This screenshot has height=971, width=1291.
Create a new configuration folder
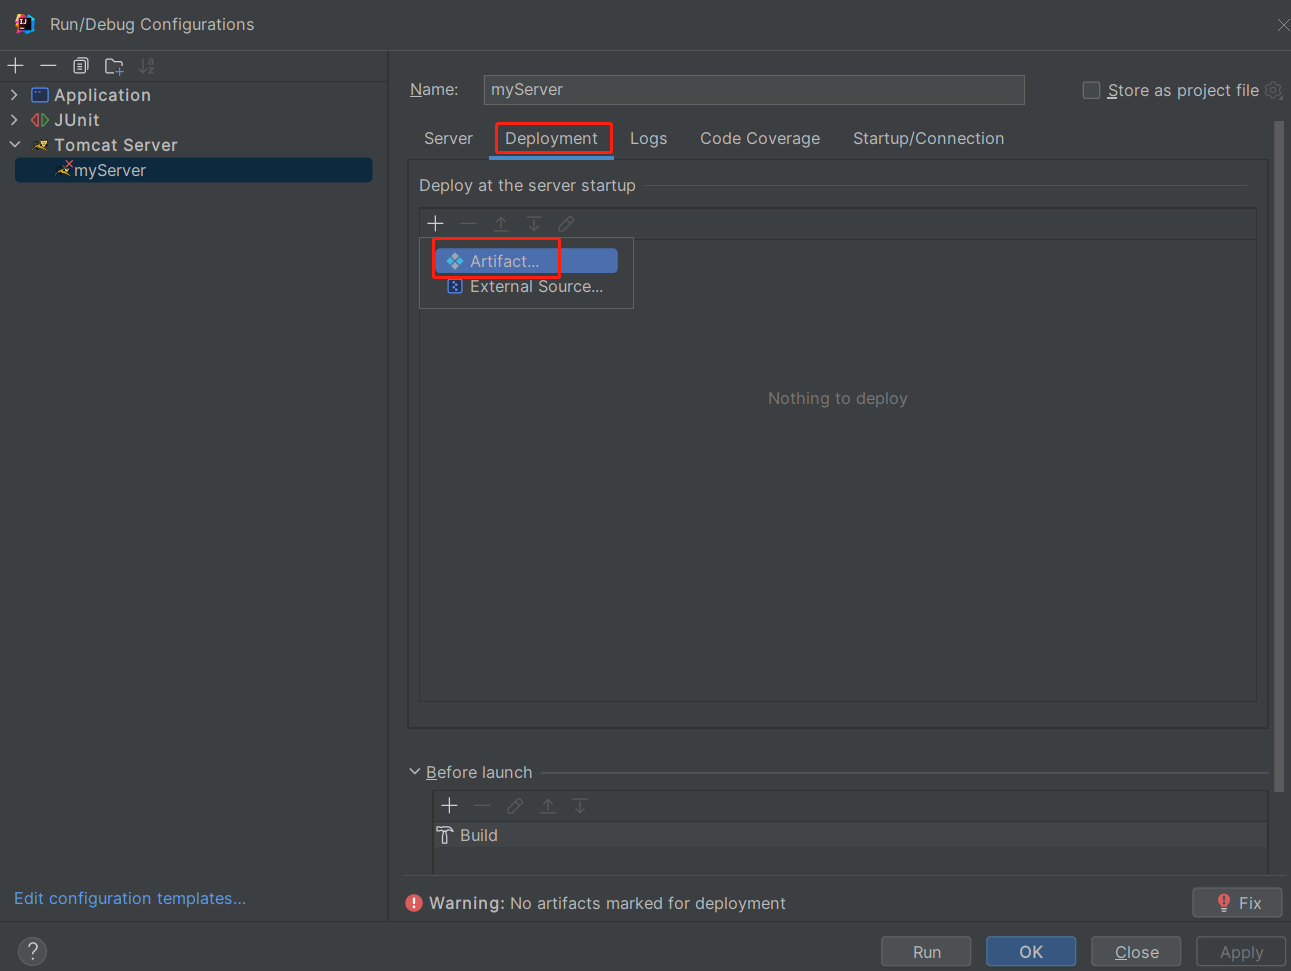[x=114, y=66]
